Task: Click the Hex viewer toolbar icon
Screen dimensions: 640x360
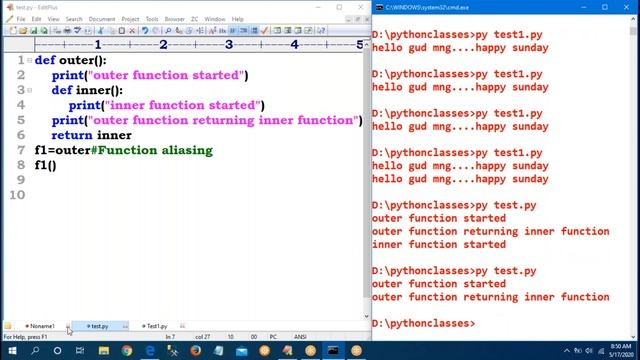Action: [222, 31]
